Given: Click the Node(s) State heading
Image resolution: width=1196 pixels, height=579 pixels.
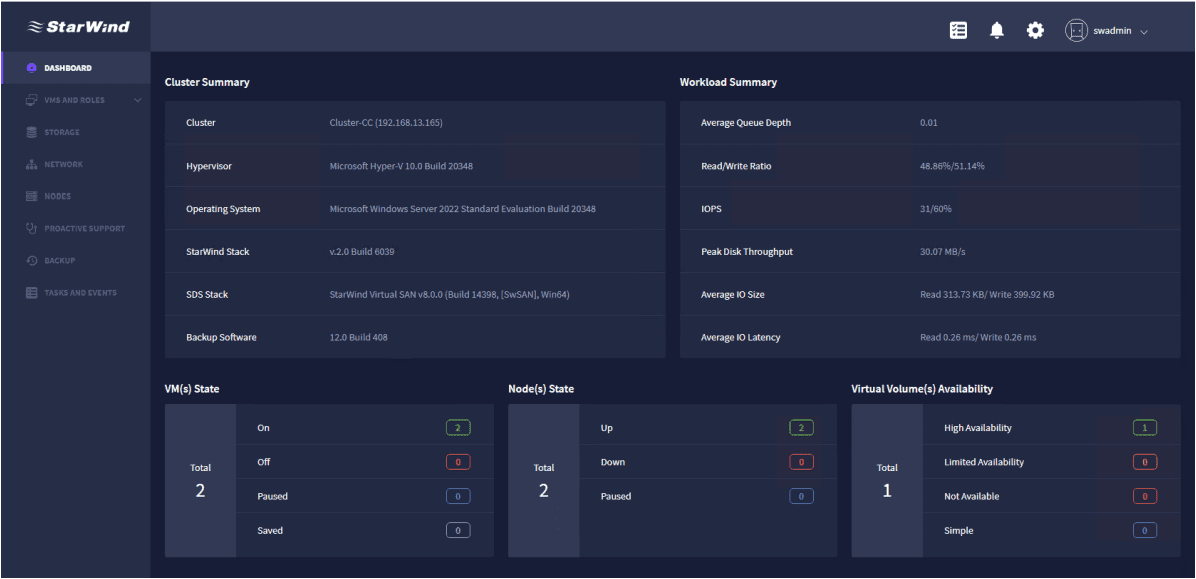Looking at the screenshot, I should tap(541, 389).
